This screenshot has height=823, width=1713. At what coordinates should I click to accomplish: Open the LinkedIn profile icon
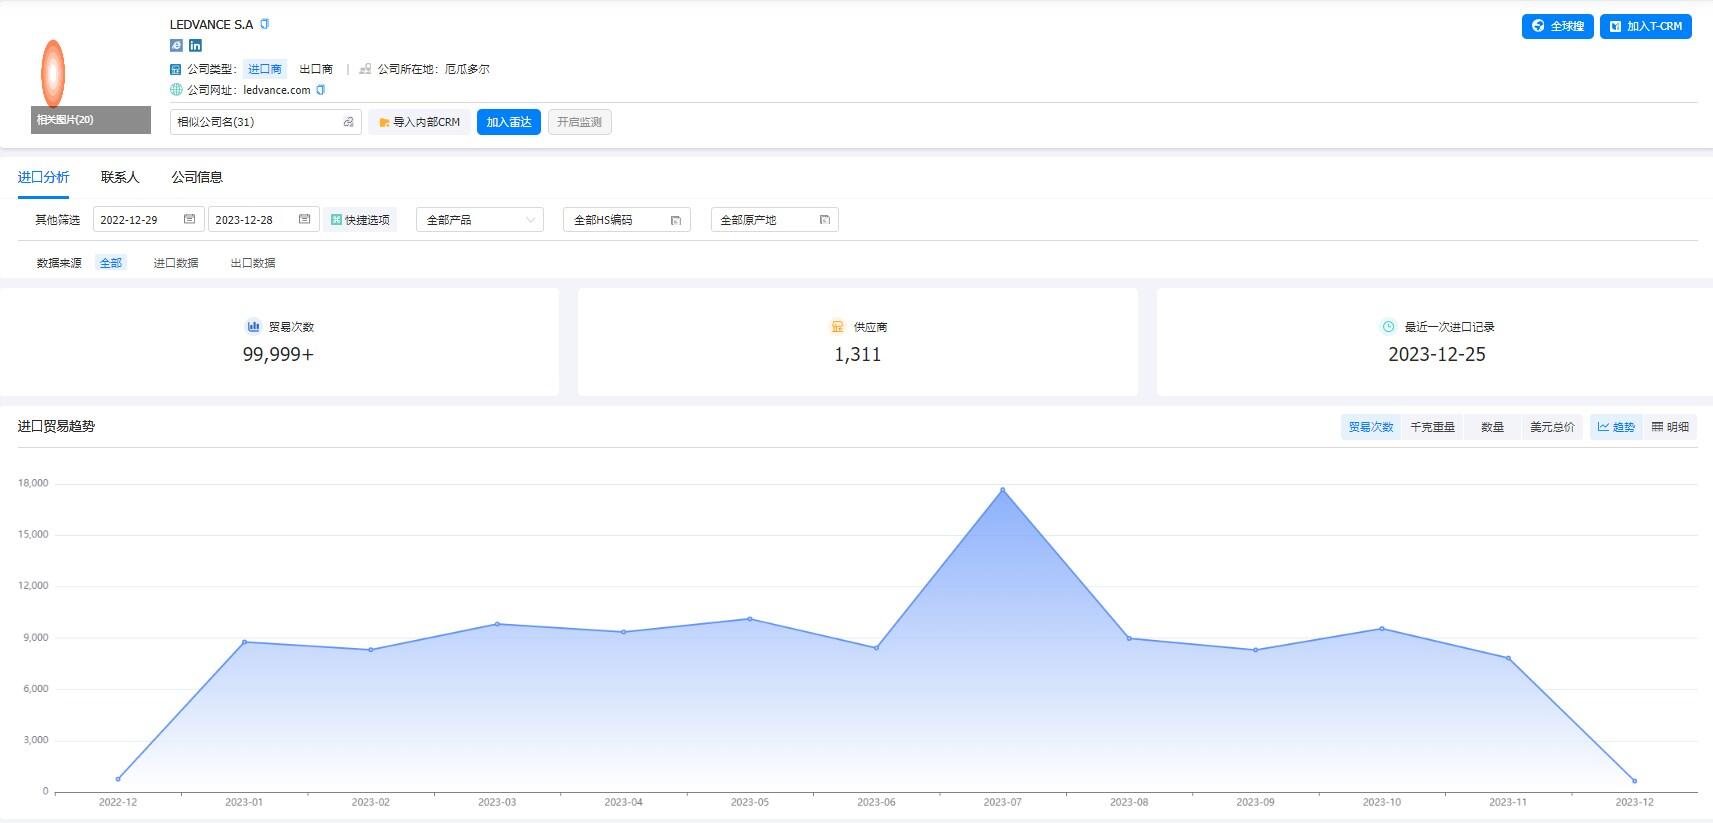pos(195,45)
